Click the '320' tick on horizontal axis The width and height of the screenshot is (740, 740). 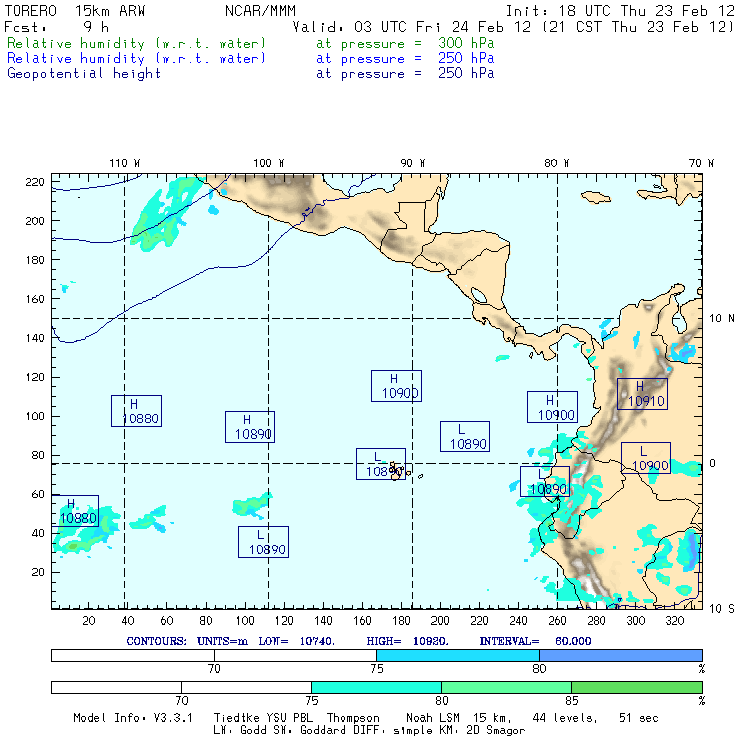pyautogui.click(x=674, y=621)
